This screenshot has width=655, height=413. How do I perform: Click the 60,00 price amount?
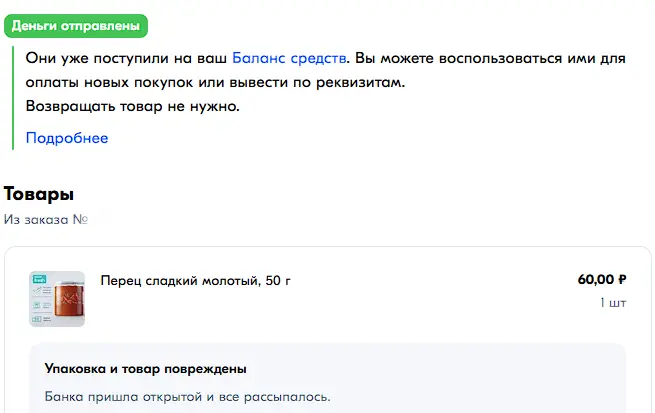(x=596, y=279)
